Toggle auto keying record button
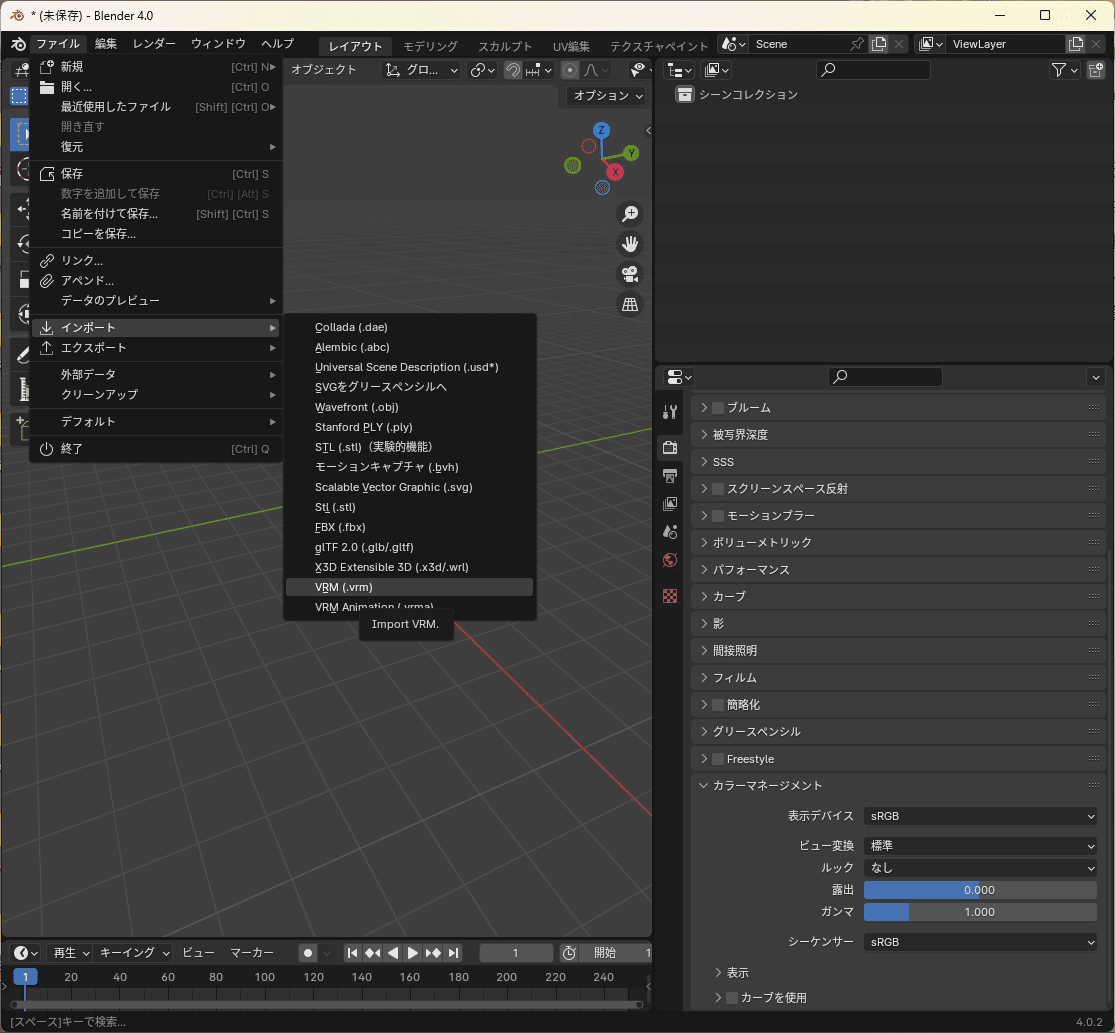Image resolution: width=1115 pixels, height=1033 pixels. pos(308,953)
